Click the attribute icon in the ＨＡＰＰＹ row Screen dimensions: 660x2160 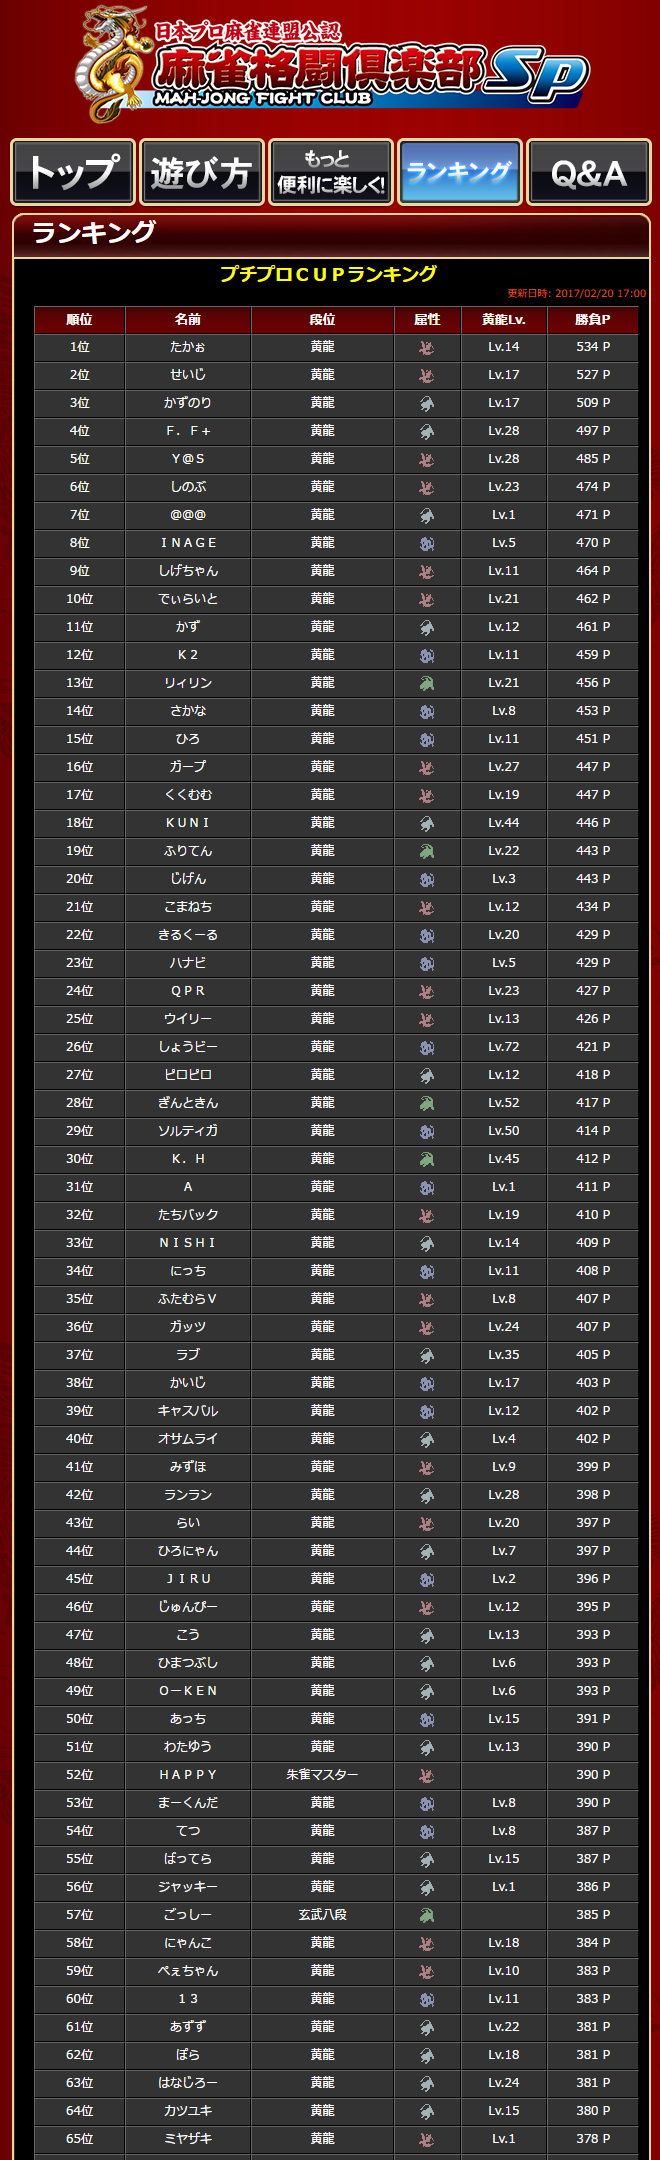[x=427, y=1776]
